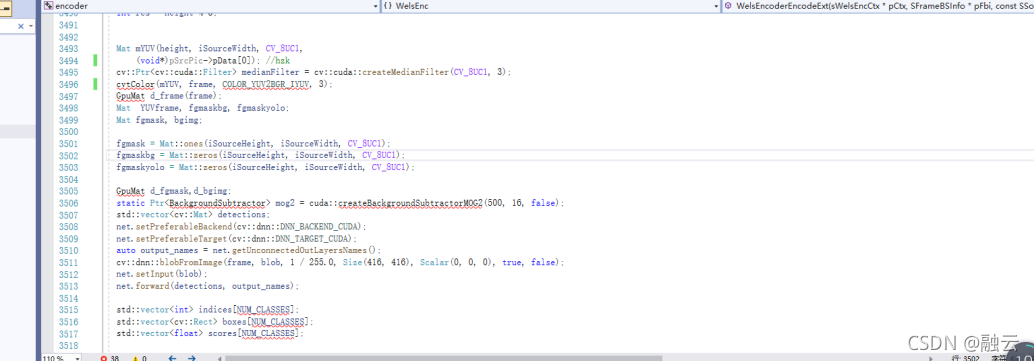The image size is (1034, 361).
Task: Click 'fgmaskbg = Mat::zeros' line
Action: [x=260, y=156]
